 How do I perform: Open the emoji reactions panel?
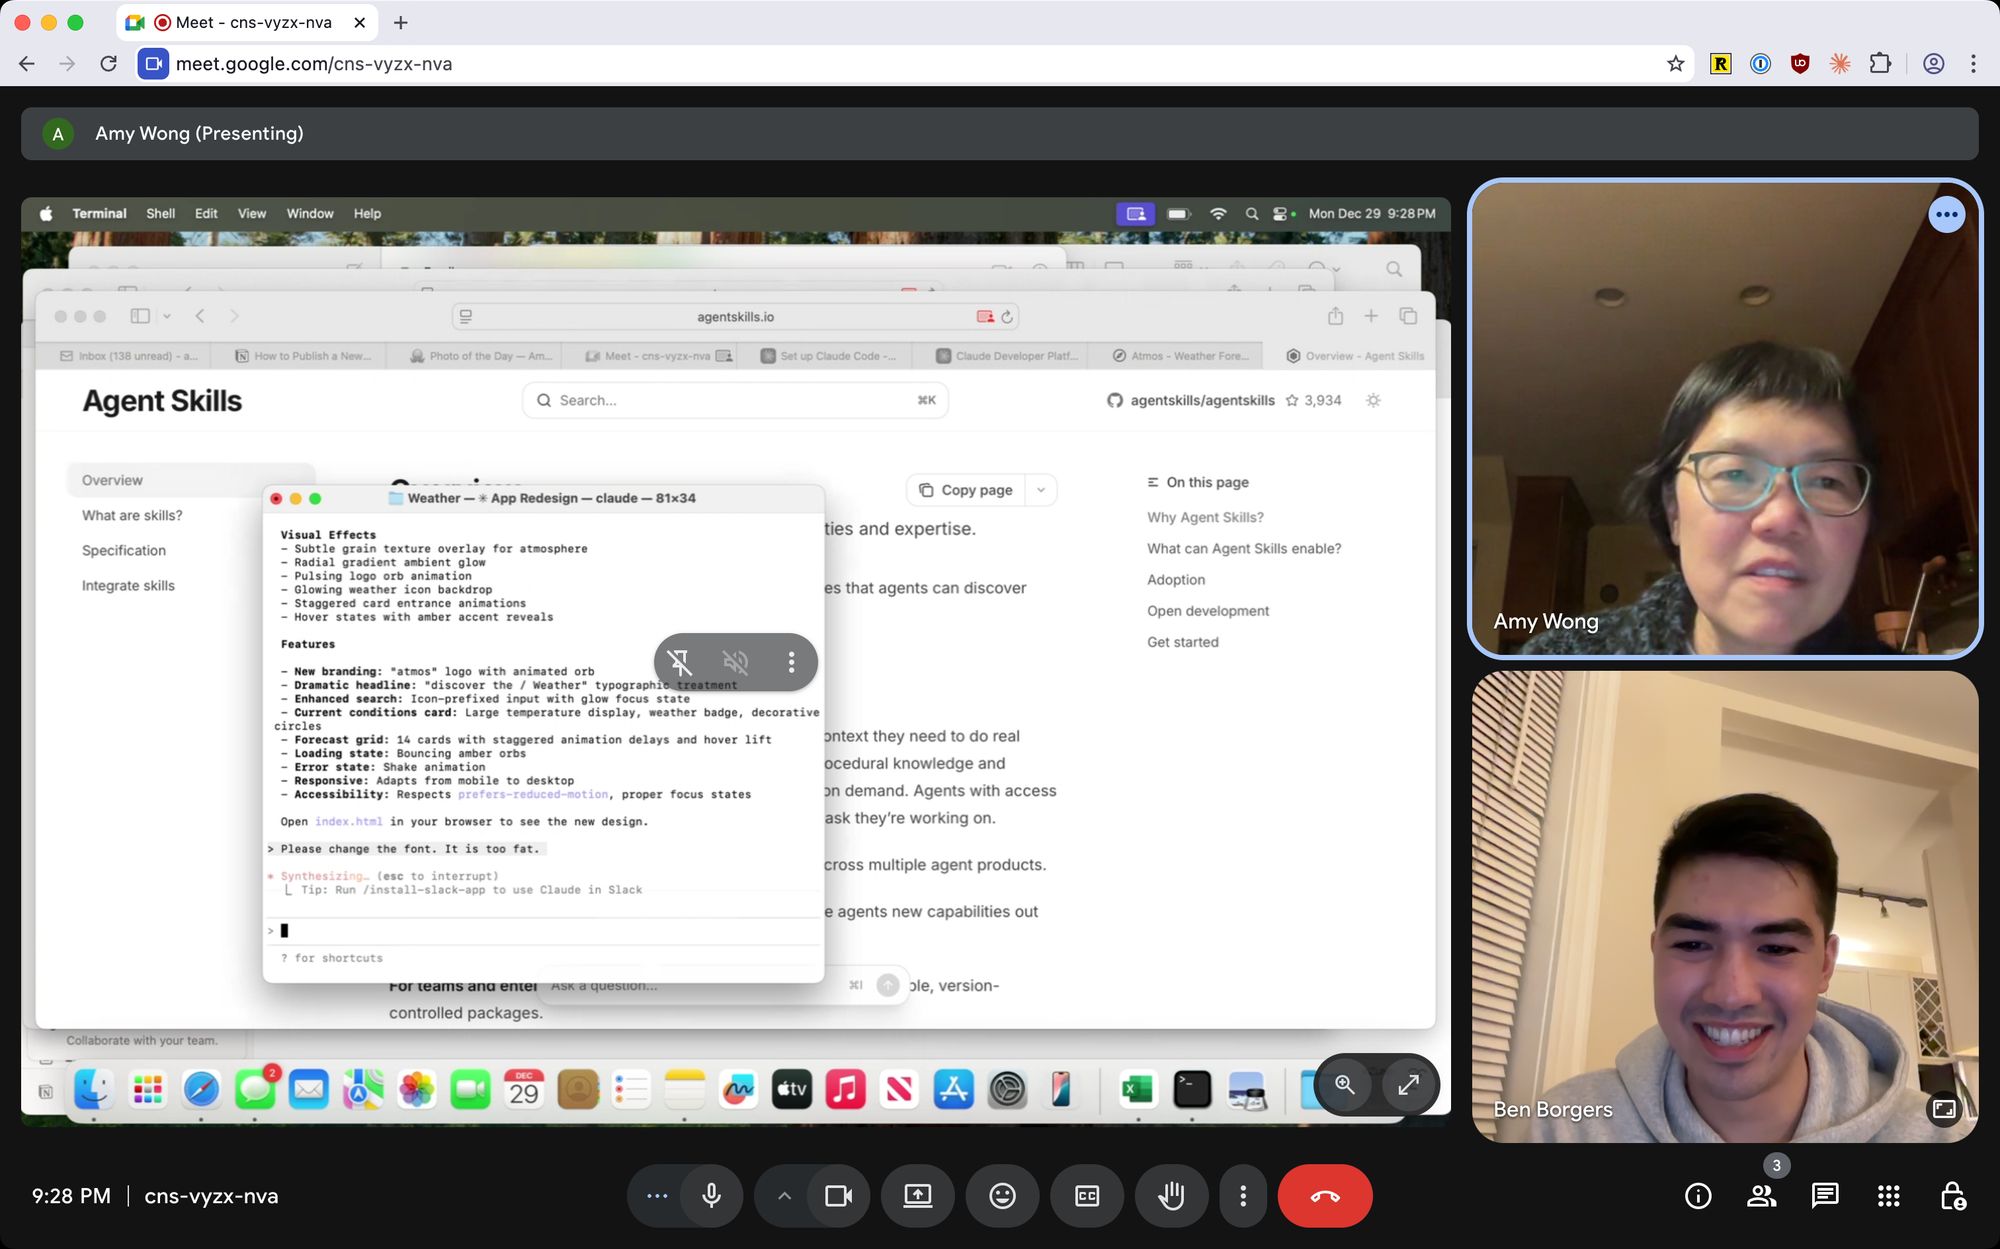[x=1002, y=1196]
